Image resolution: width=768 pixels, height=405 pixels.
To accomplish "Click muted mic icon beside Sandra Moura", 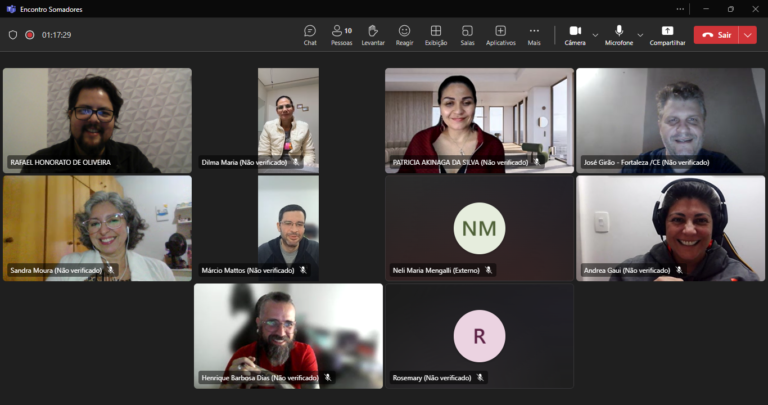I will (x=111, y=270).
